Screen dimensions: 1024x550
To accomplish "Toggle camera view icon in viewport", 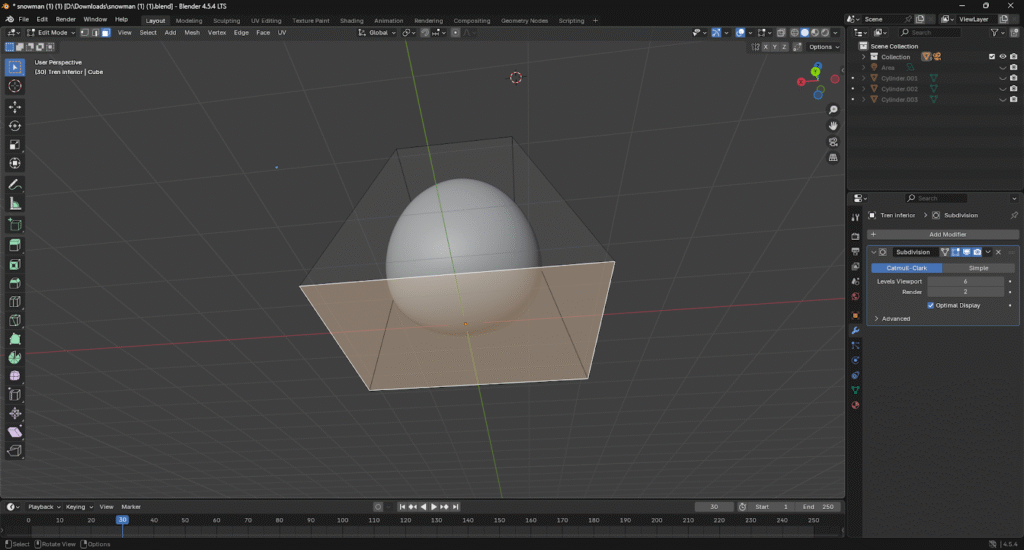I will tap(833, 142).
